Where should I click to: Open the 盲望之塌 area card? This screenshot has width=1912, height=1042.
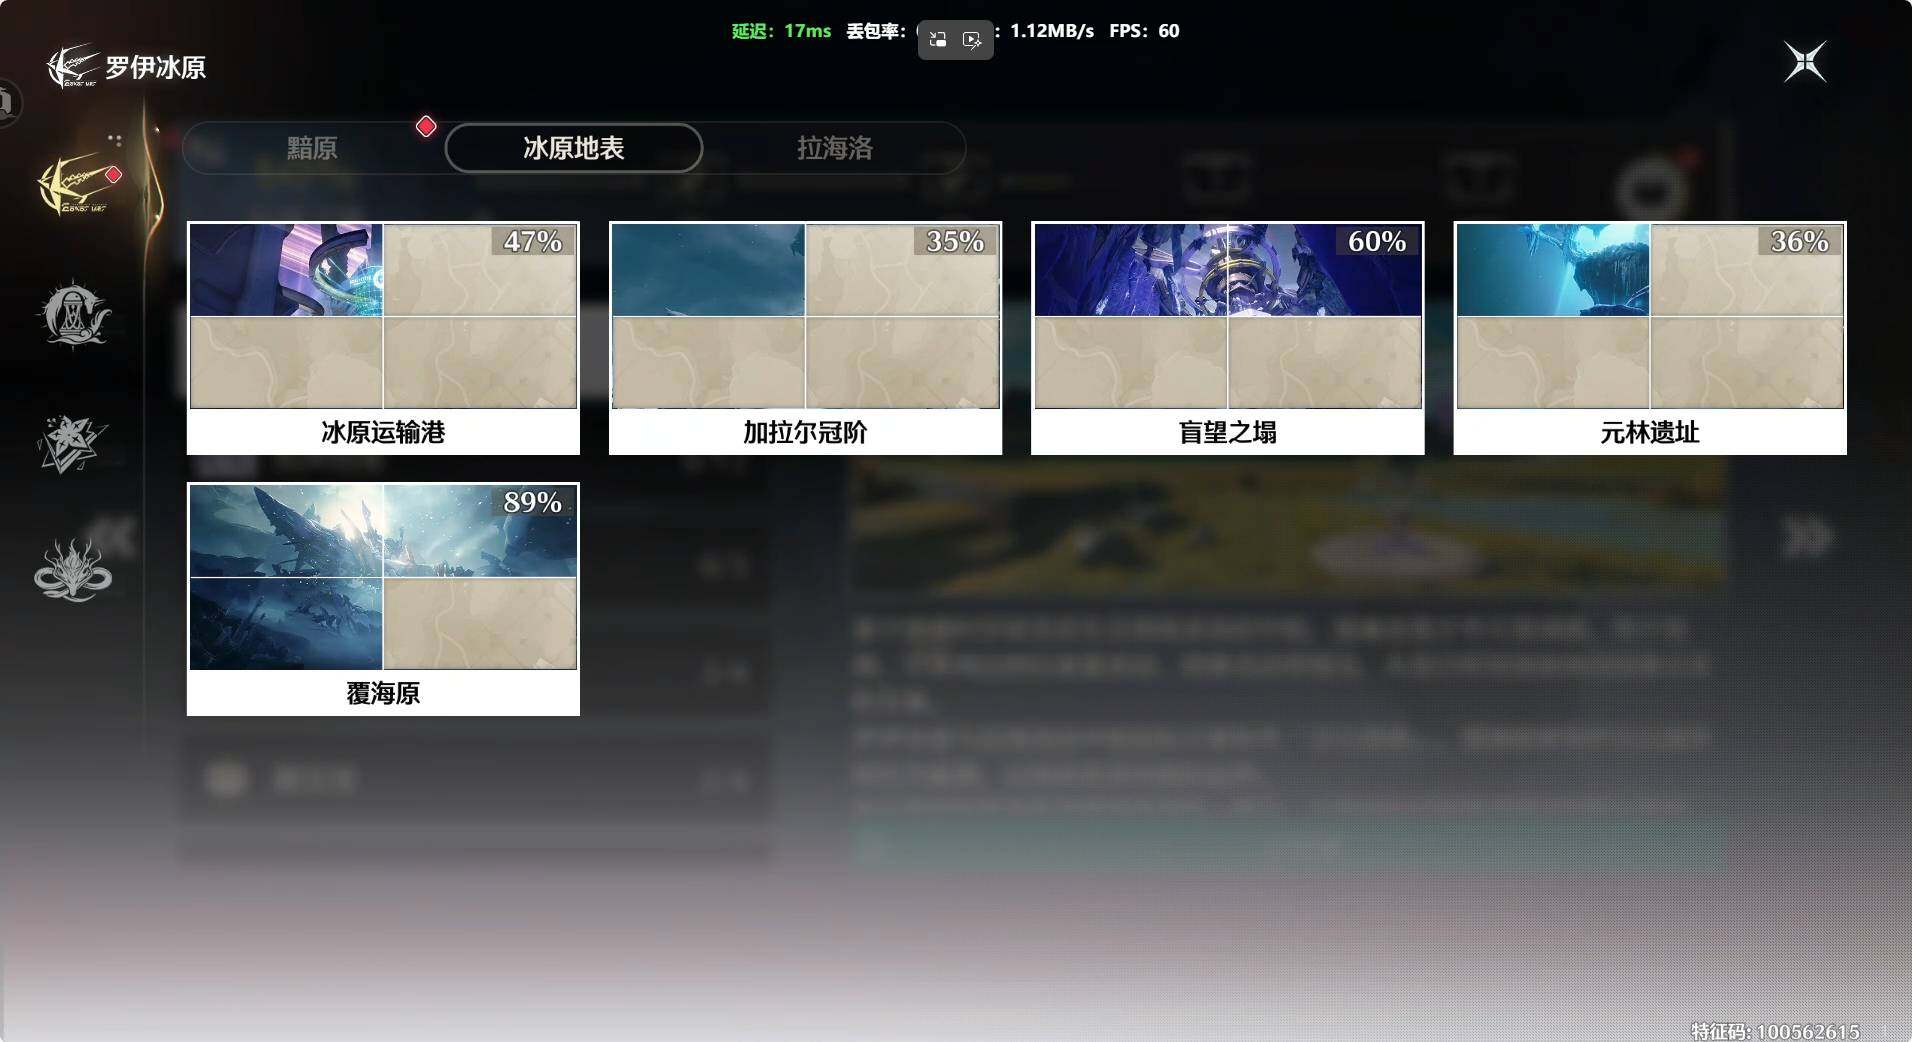pos(1228,338)
